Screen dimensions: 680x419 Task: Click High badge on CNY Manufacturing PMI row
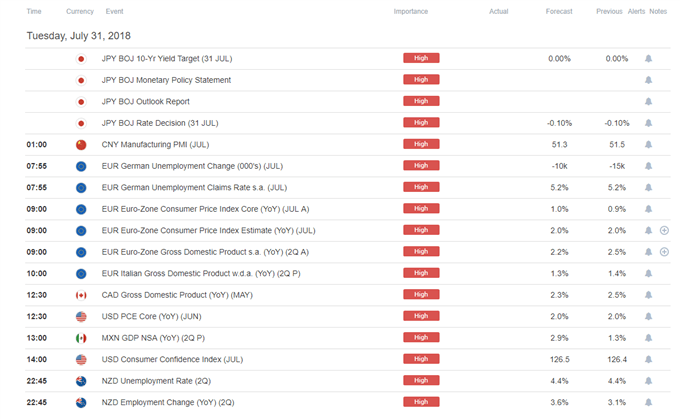421,144
